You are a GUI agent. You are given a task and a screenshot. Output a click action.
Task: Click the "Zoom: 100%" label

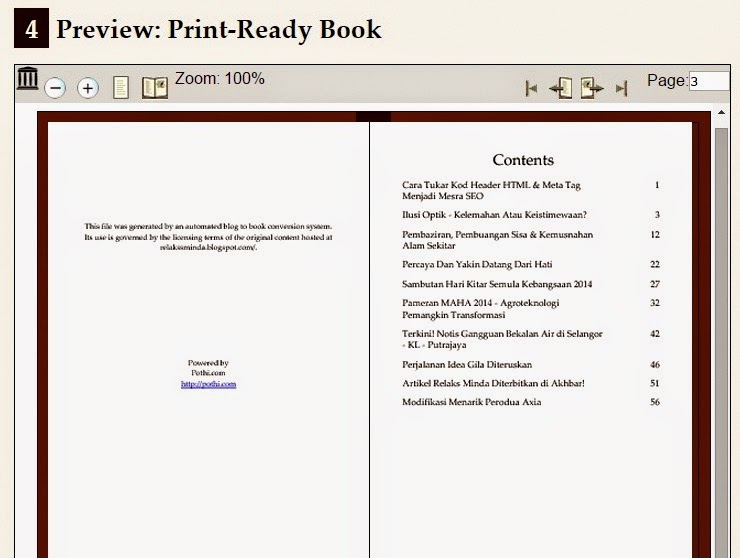tap(219, 78)
